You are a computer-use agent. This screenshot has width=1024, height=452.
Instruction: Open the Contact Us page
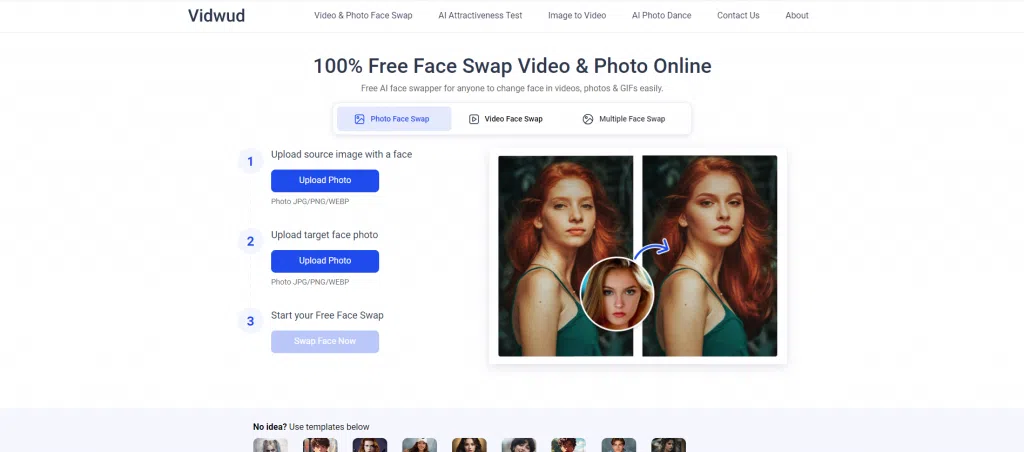738,16
